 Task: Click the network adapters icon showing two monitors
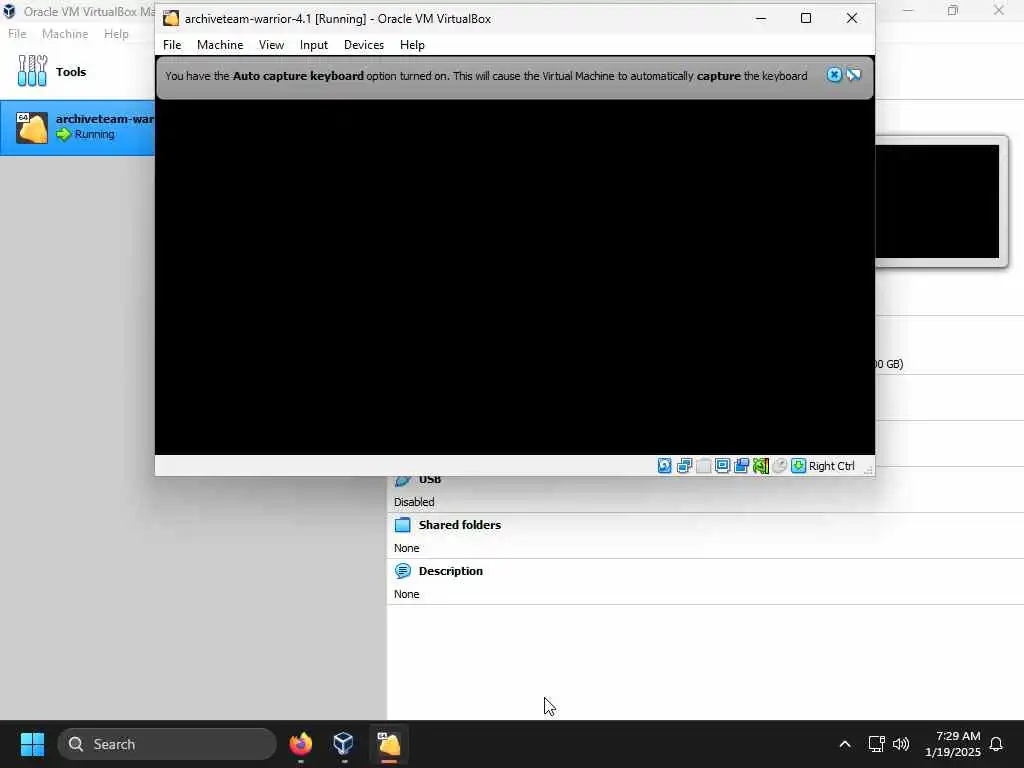click(x=684, y=466)
